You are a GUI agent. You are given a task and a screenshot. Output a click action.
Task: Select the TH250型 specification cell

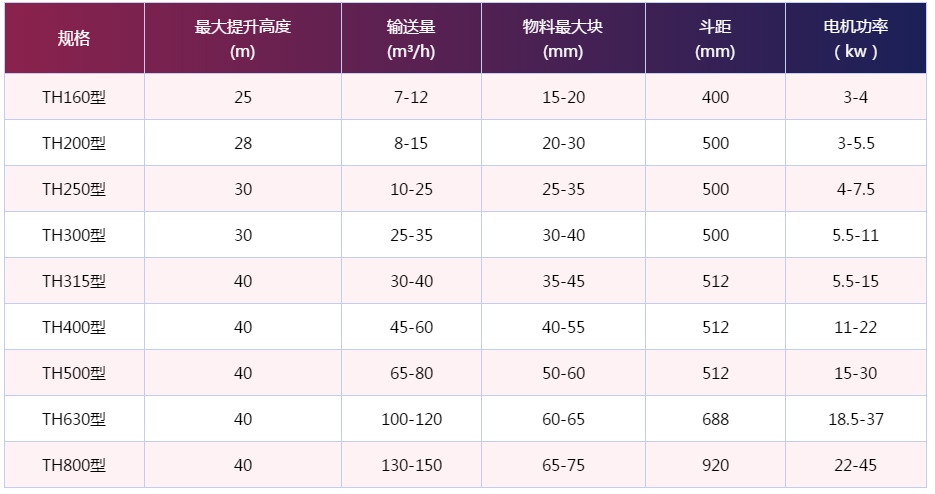[74, 189]
